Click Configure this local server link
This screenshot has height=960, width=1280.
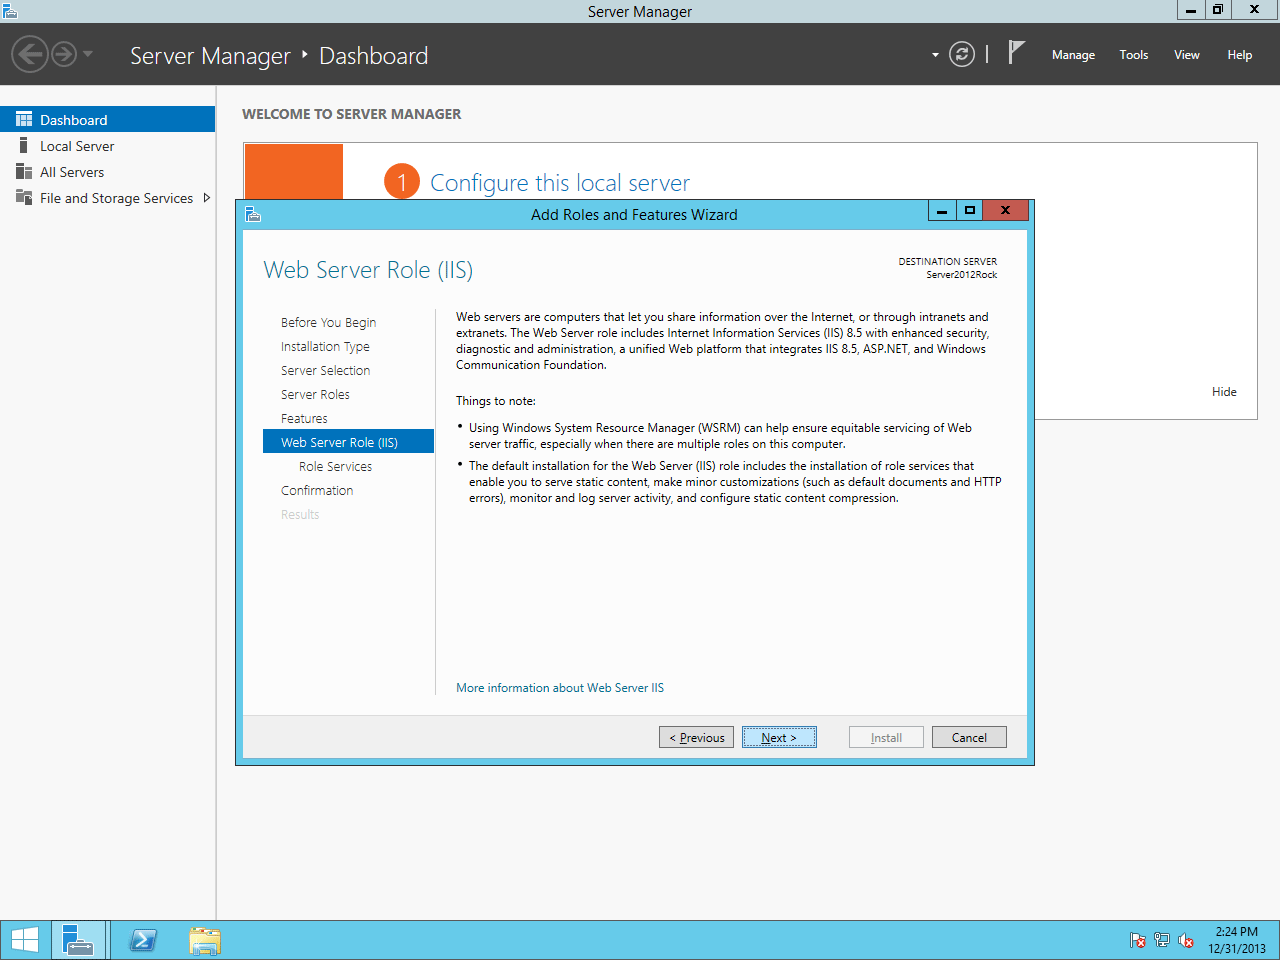pyautogui.click(x=559, y=183)
